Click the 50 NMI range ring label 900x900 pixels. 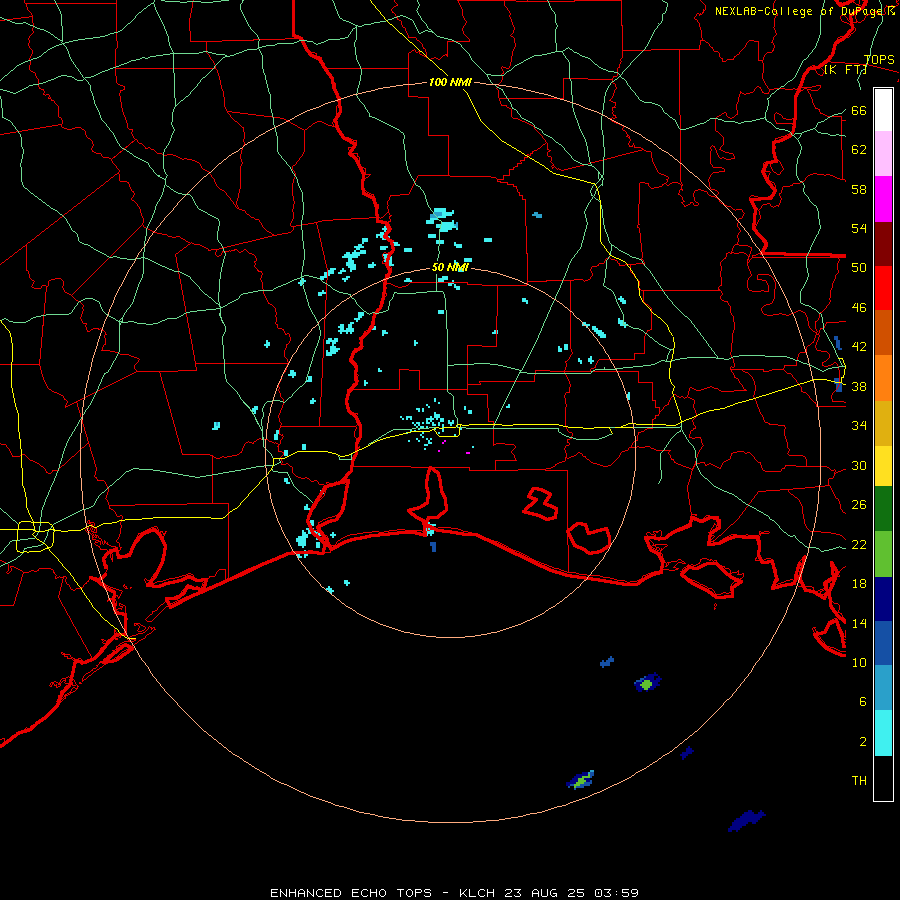tap(450, 267)
